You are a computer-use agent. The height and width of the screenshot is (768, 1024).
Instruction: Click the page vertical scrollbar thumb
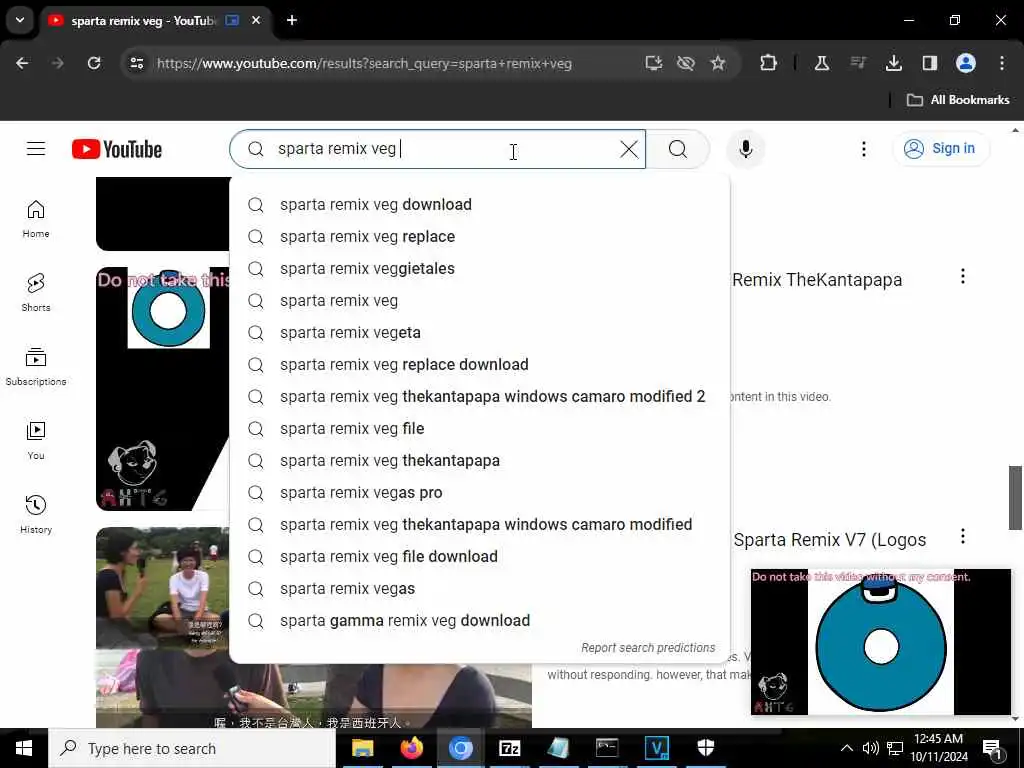1014,498
